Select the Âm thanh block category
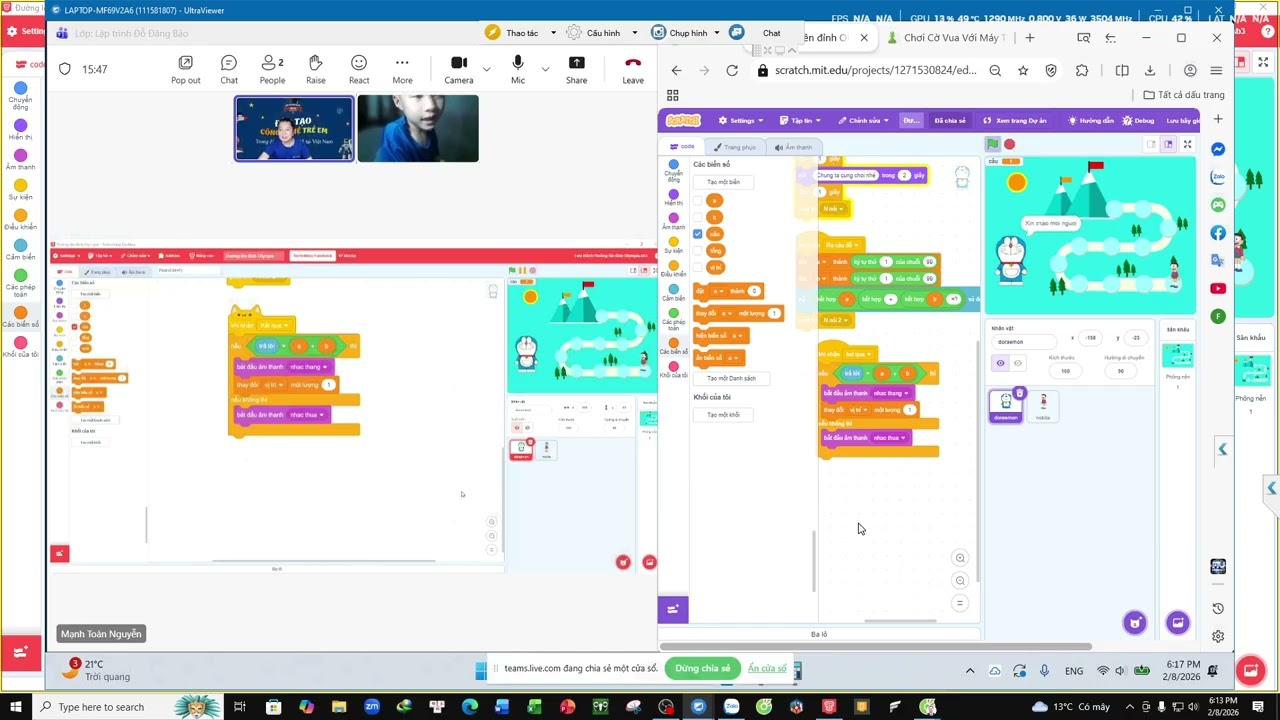Viewport: 1280px width, 720px height. (x=674, y=222)
